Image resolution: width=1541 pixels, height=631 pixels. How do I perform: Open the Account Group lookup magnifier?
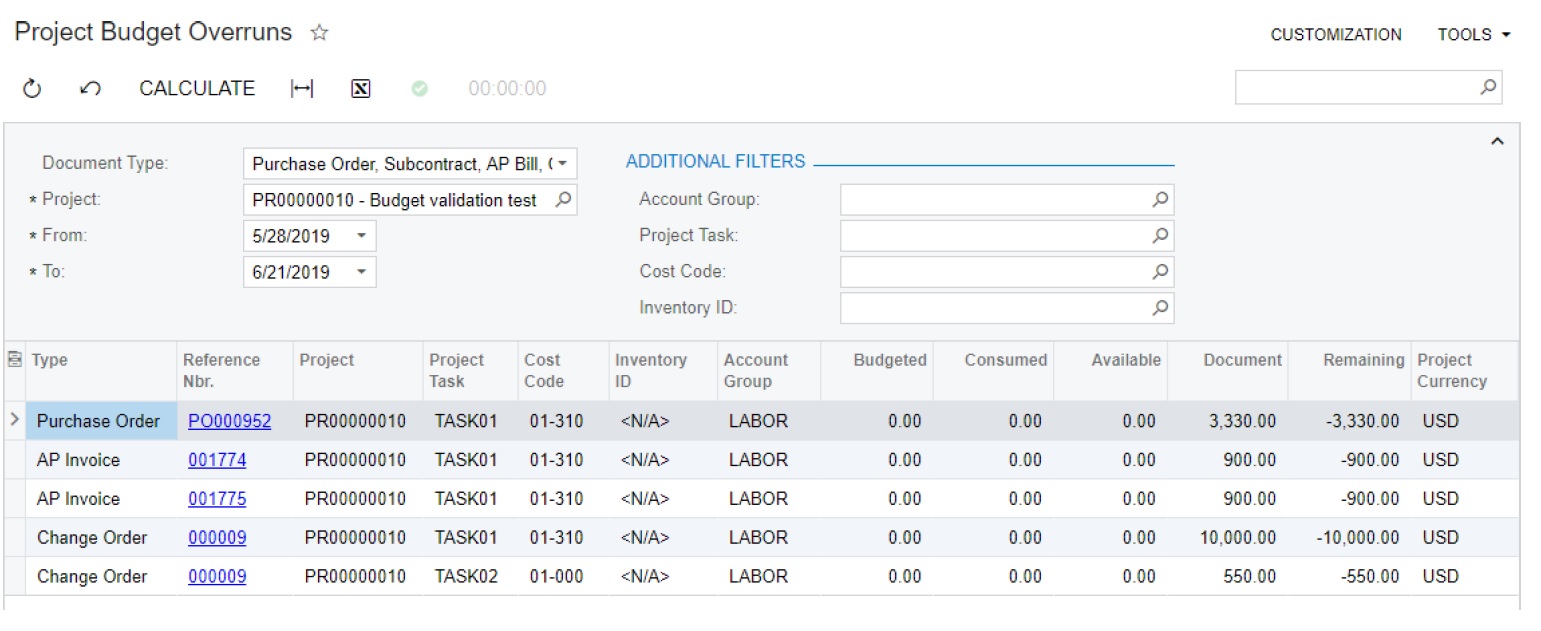coord(1159,199)
